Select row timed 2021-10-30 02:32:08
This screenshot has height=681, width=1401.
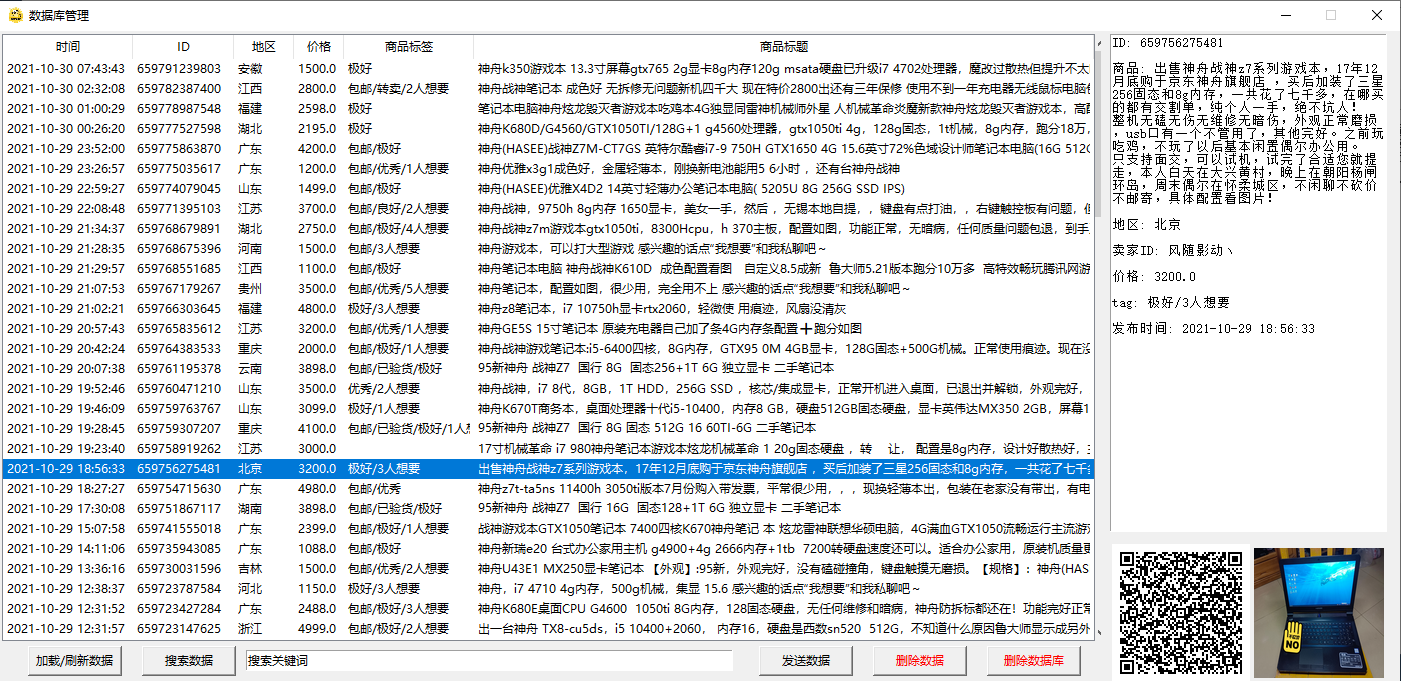coord(548,89)
